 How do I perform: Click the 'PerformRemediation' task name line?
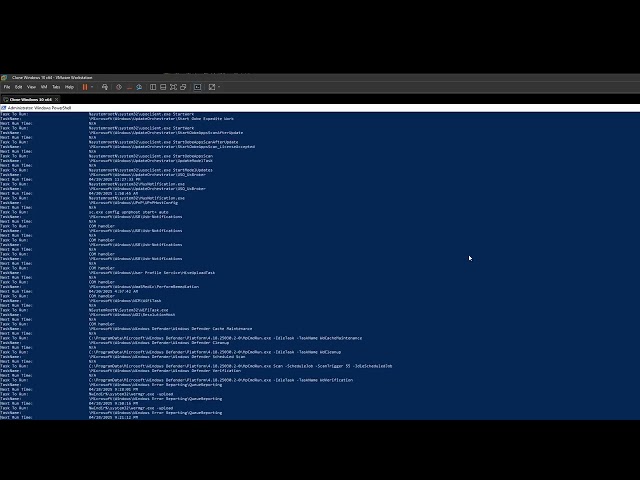coord(144,287)
